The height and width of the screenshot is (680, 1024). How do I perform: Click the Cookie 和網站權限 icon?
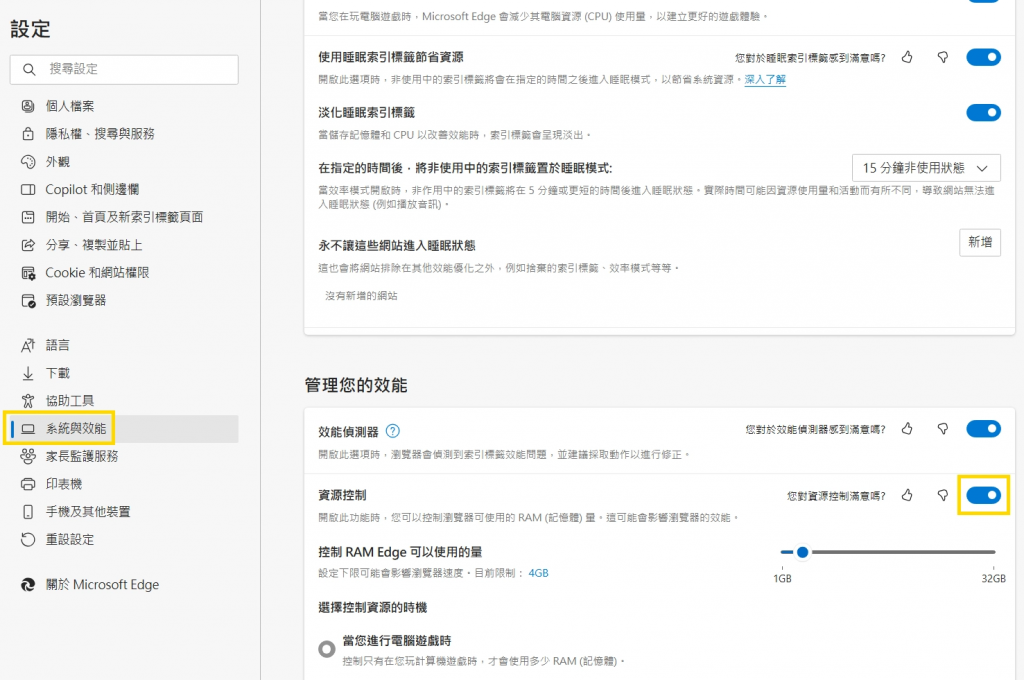tap(28, 273)
